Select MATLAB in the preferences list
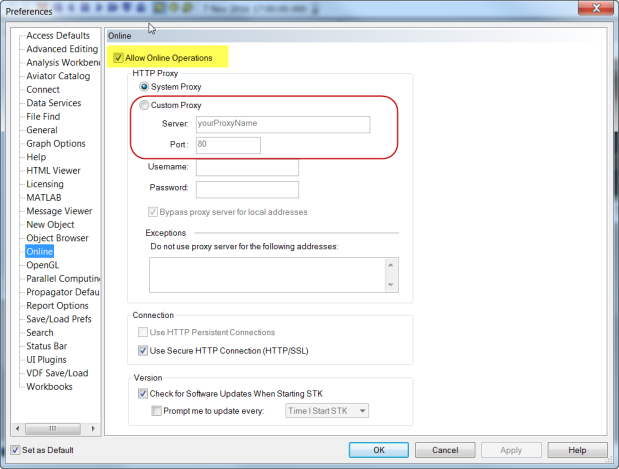Image resolution: width=619 pixels, height=469 pixels. [x=46, y=198]
